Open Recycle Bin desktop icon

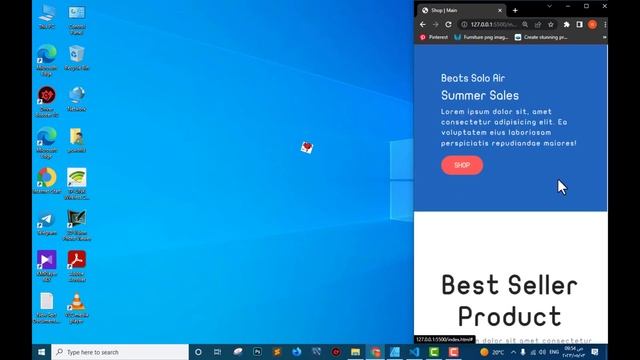[x=77, y=58]
